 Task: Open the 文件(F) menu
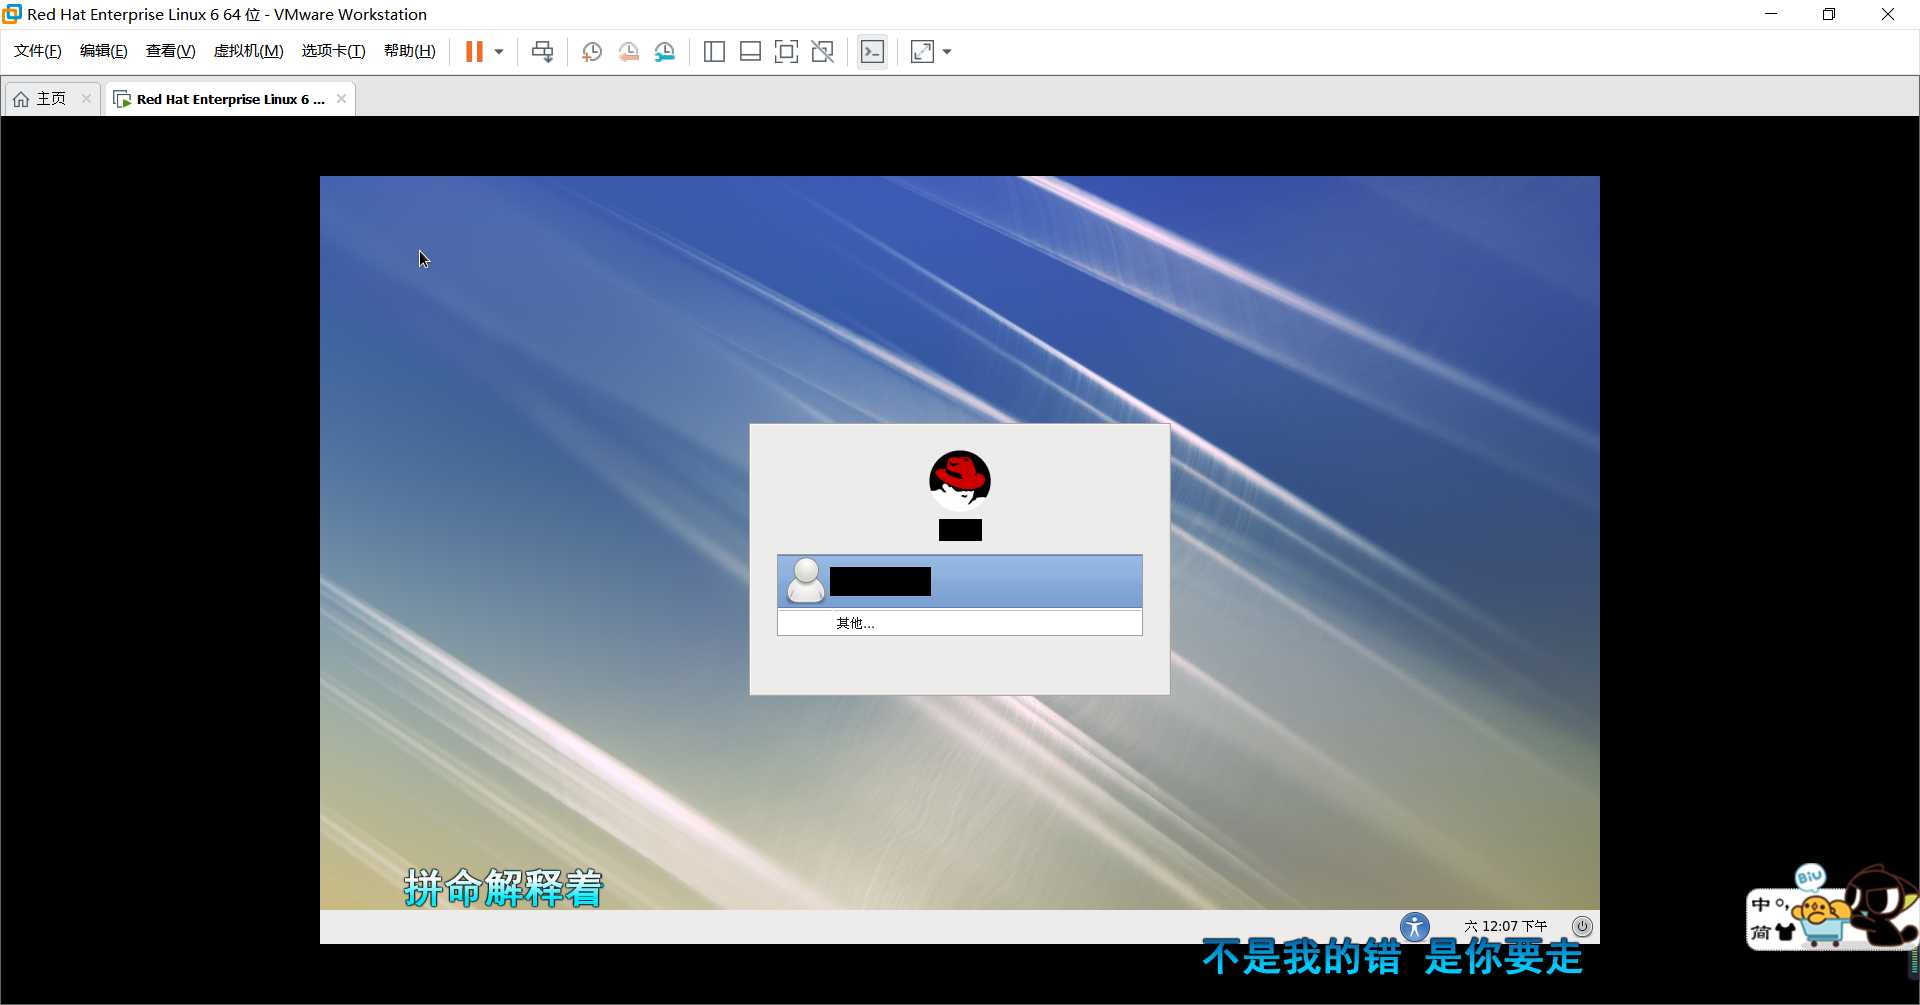pos(38,51)
